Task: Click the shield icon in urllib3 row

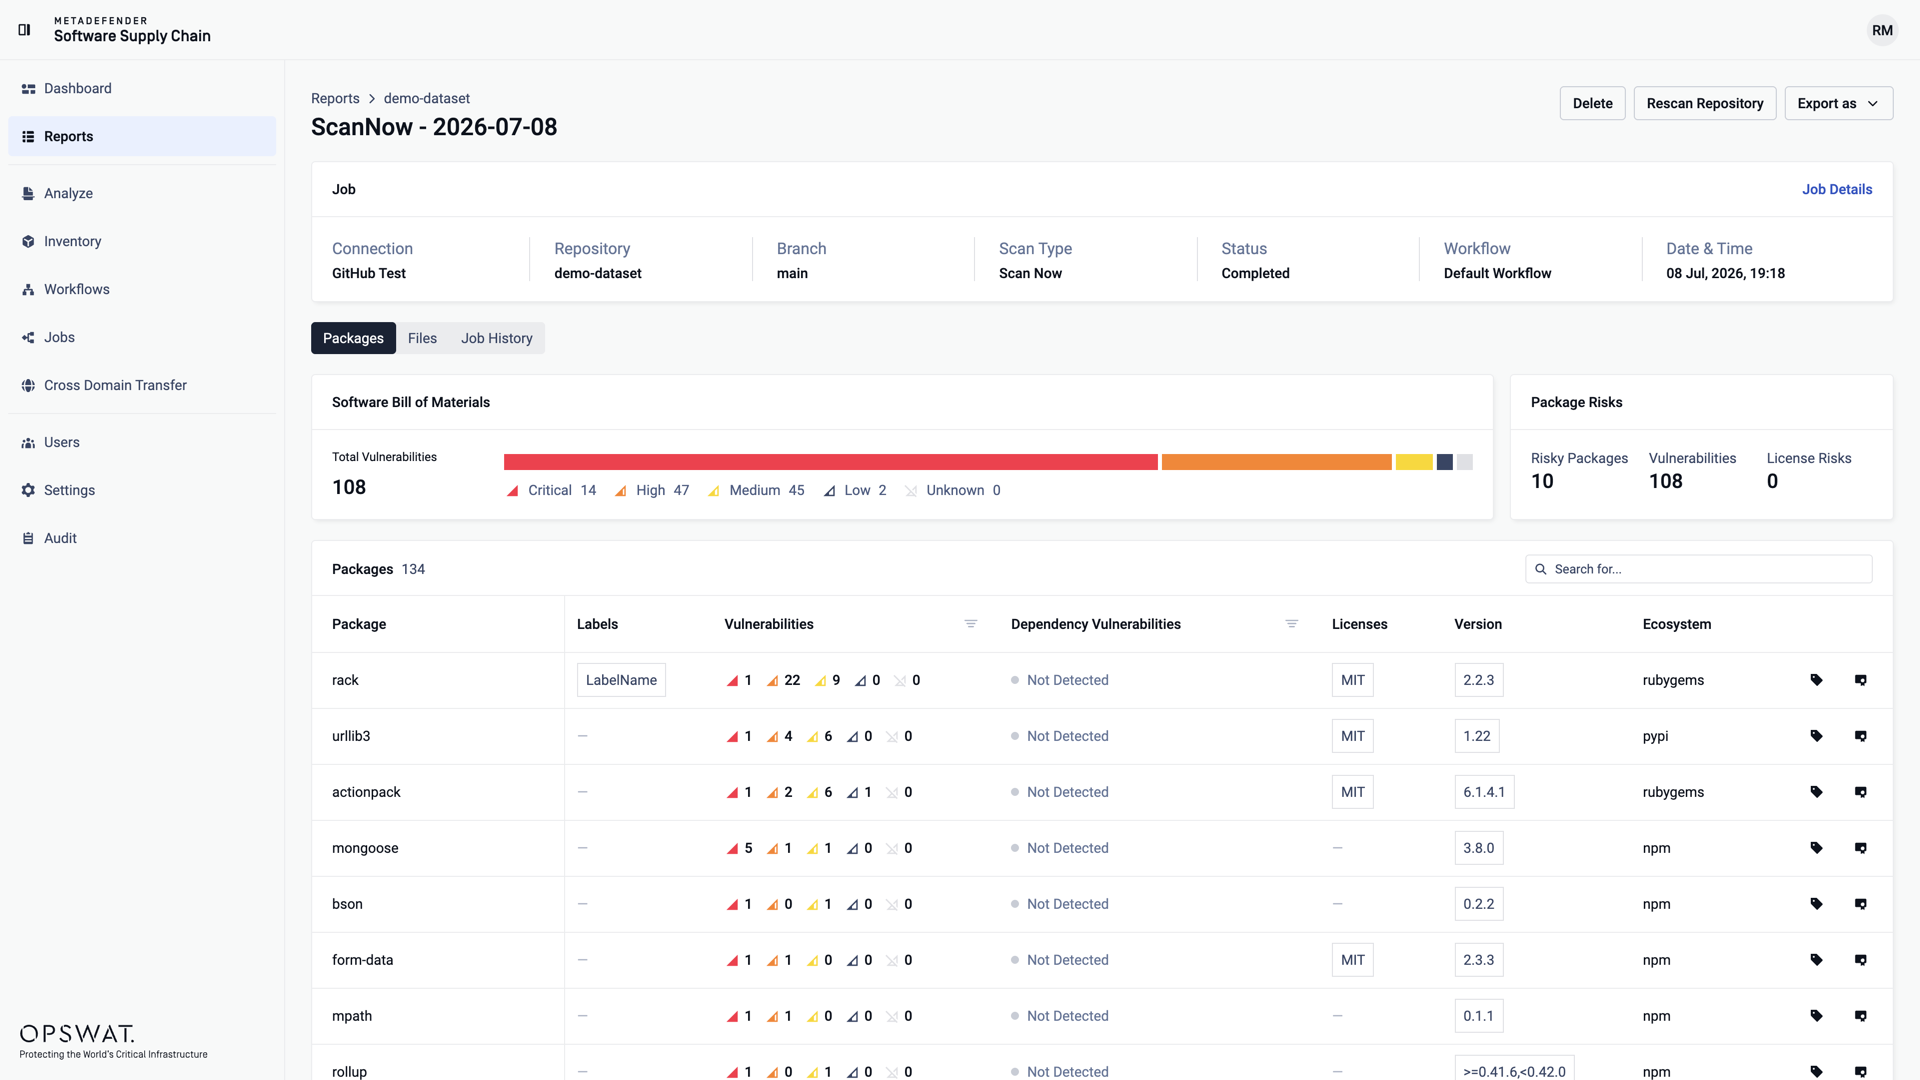Action: pos(1861,736)
